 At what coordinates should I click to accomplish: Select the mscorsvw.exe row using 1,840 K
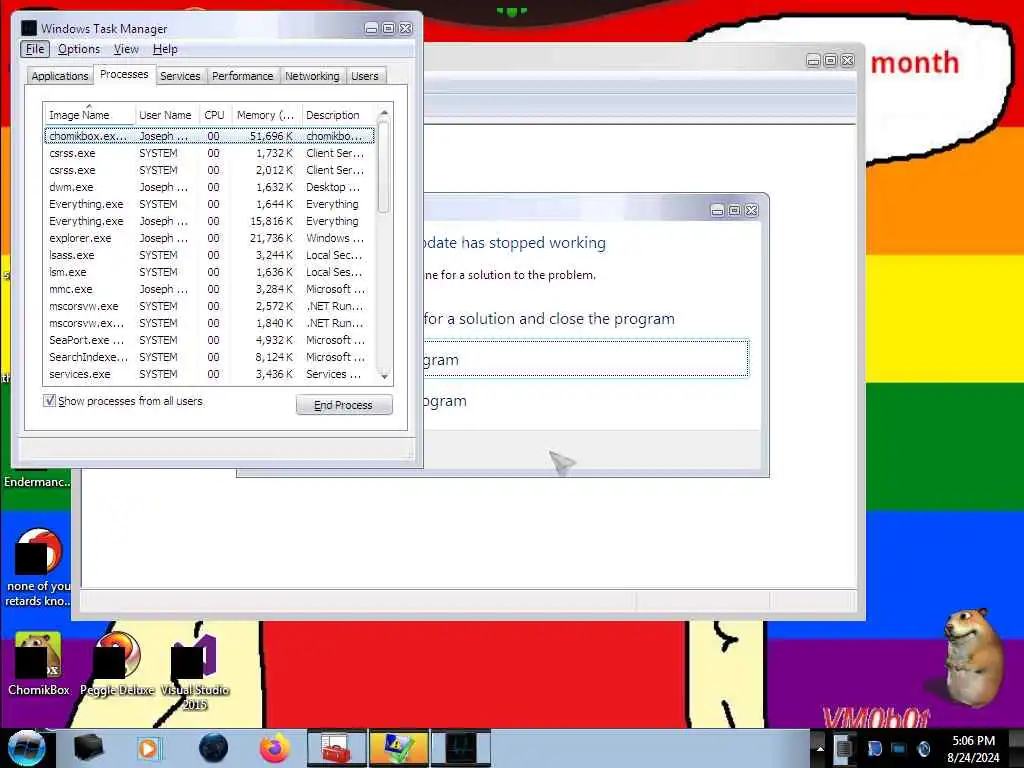coord(209,323)
